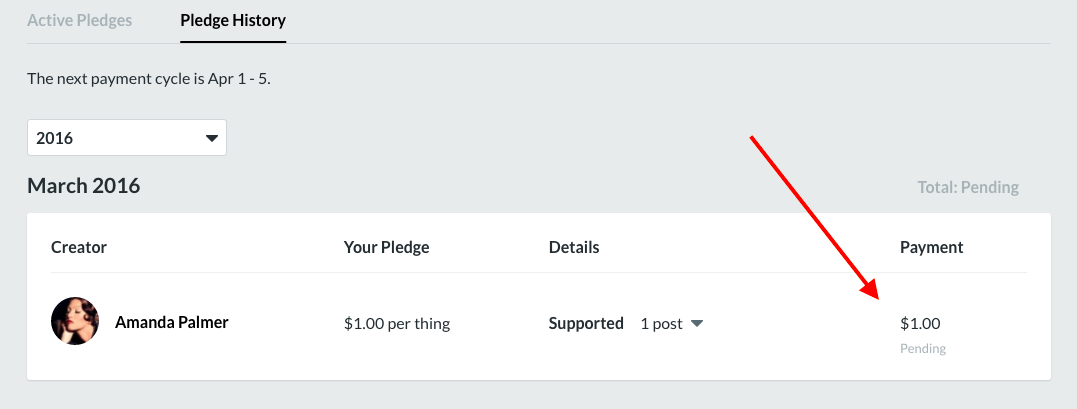Click the Creator column header
The height and width of the screenshot is (409, 1077).
click(79, 247)
